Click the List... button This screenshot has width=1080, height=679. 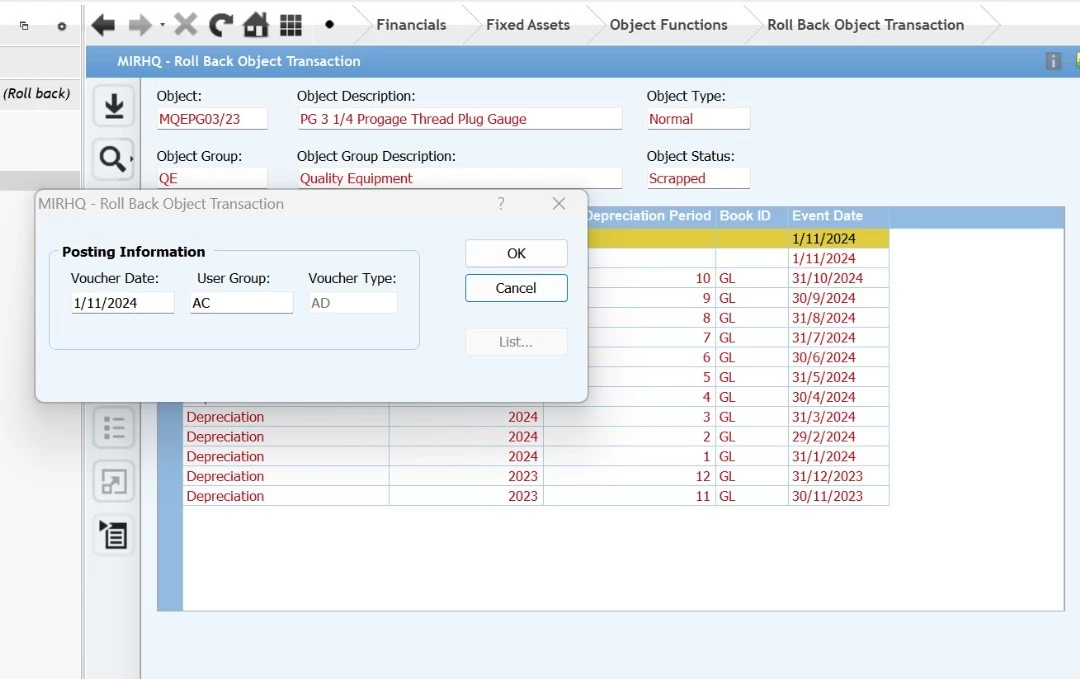tap(517, 342)
